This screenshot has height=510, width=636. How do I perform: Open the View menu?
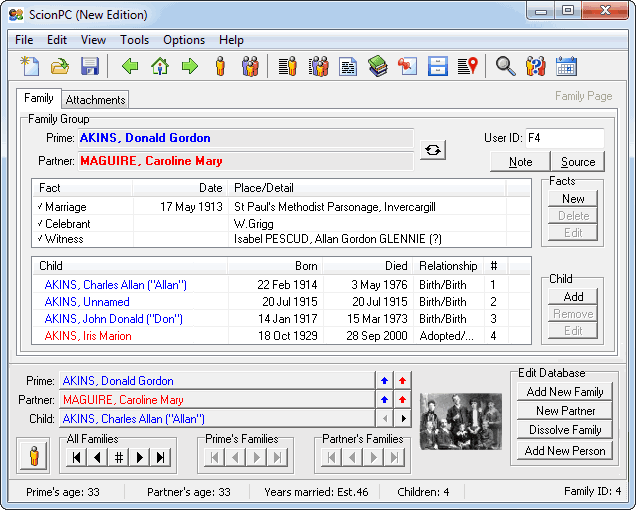[x=93, y=40]
